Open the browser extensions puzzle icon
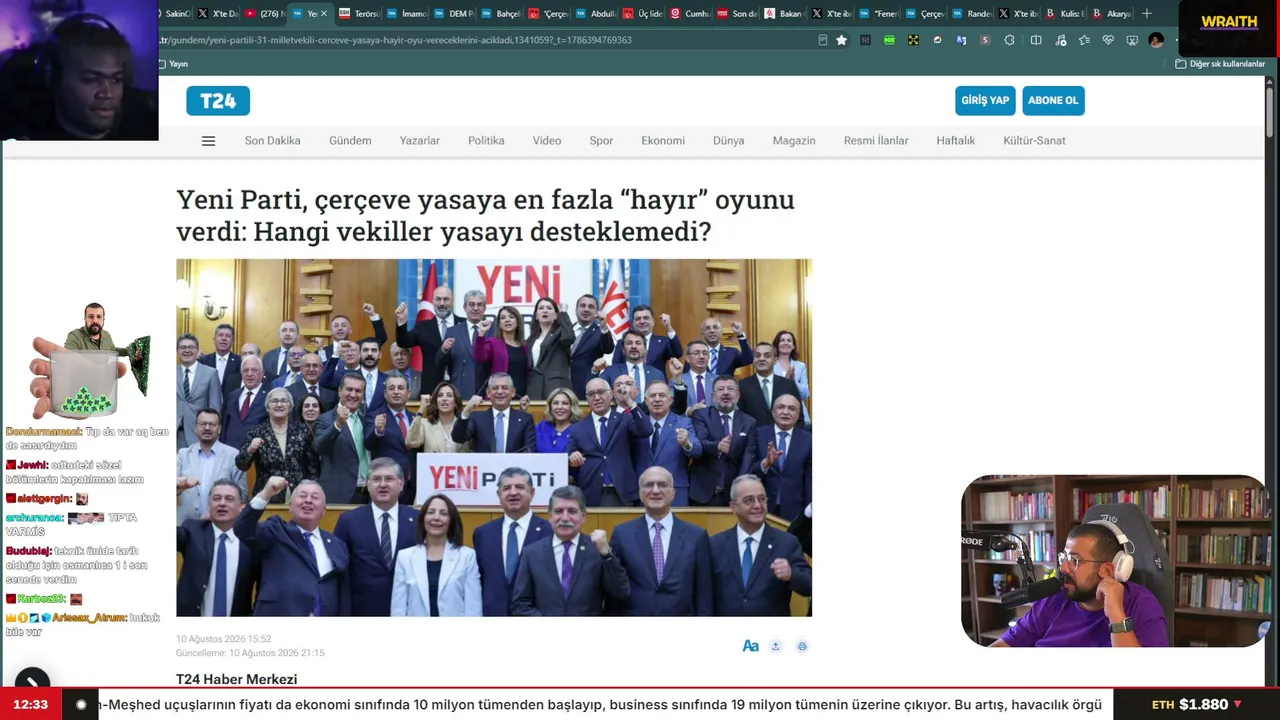 pos(1009,40)
